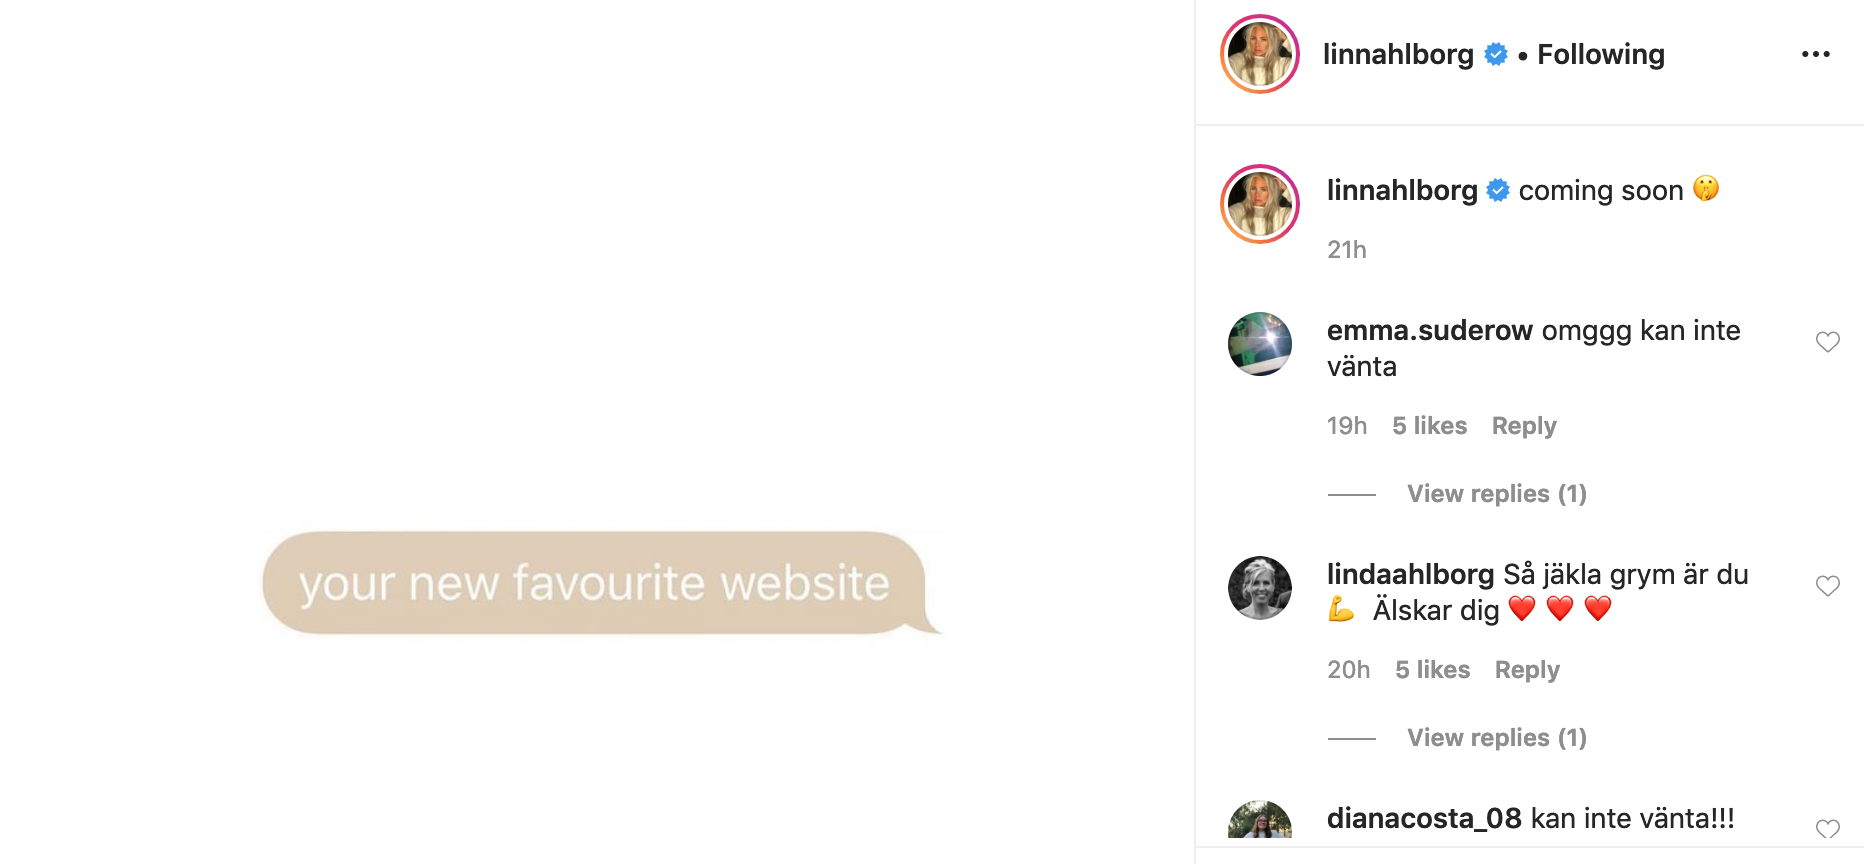Open the dianacosta_08 username link
The height and width of the screenshot is (864, 1864).
pos(1424,818)
